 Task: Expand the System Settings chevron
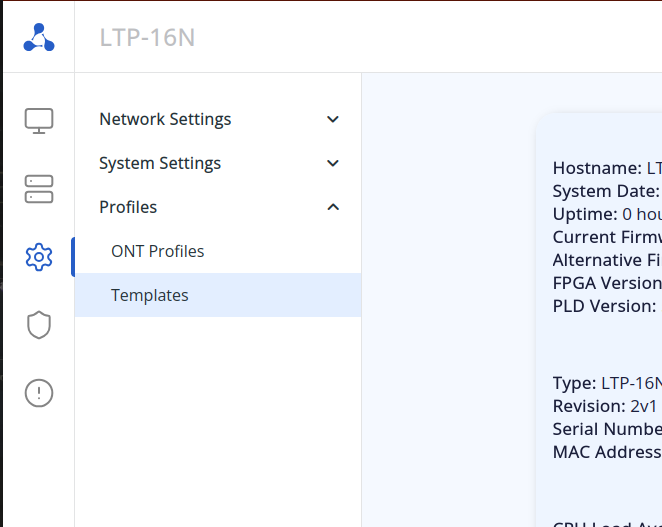(x=333, y=164)
